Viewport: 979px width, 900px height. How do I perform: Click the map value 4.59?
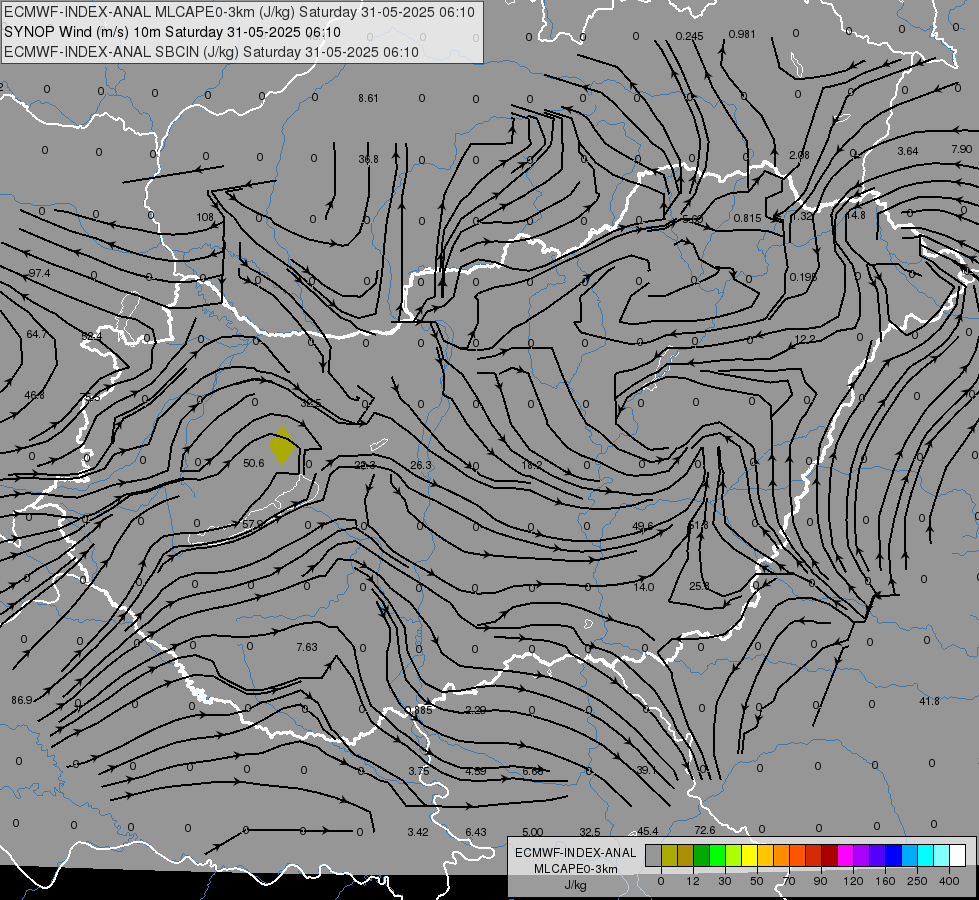pyautogui.click(x=476, y=771)
